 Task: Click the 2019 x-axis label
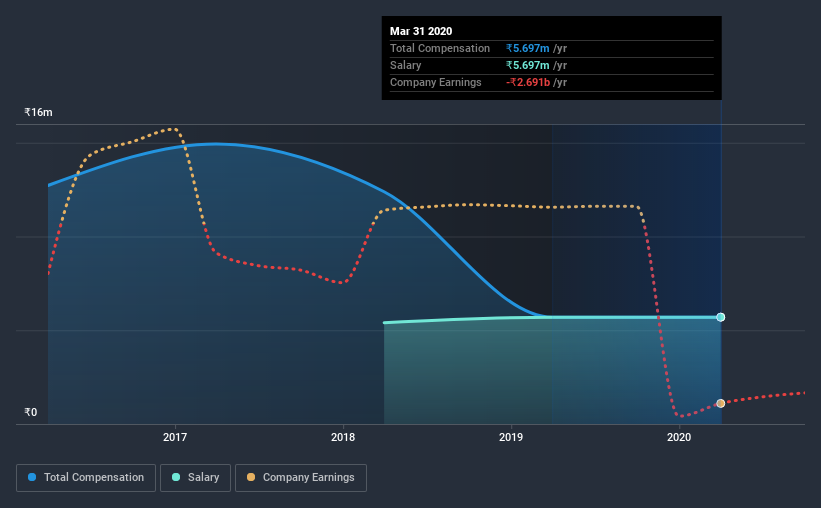pos(511,437)
